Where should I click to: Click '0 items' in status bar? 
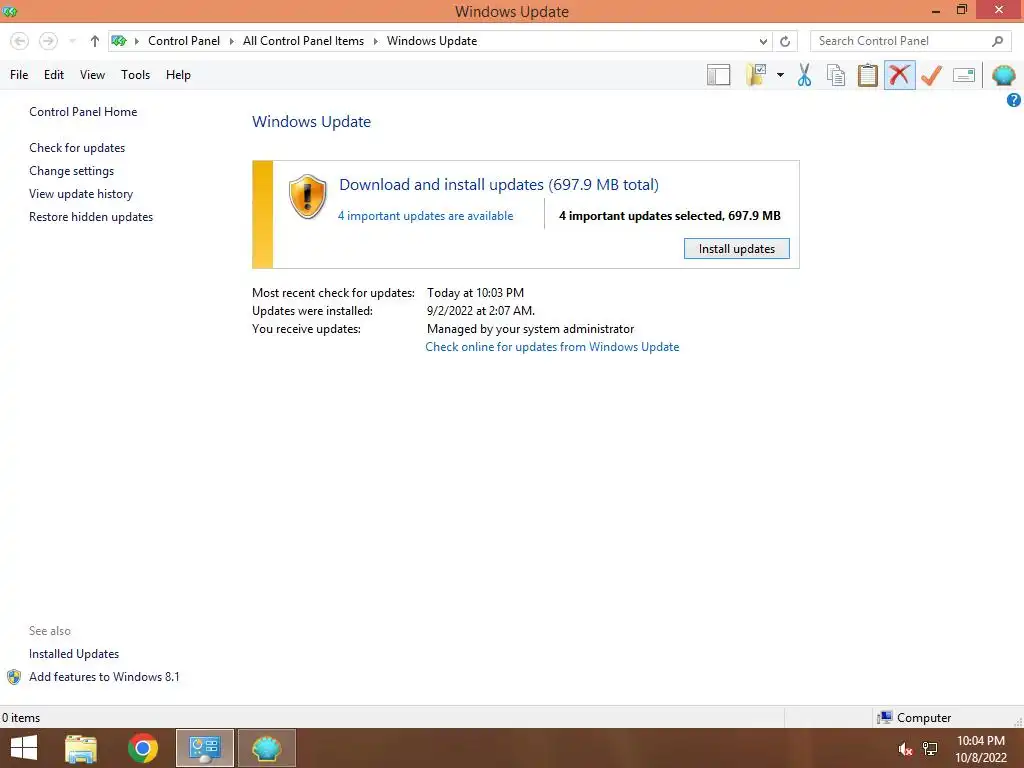point(21,718)
